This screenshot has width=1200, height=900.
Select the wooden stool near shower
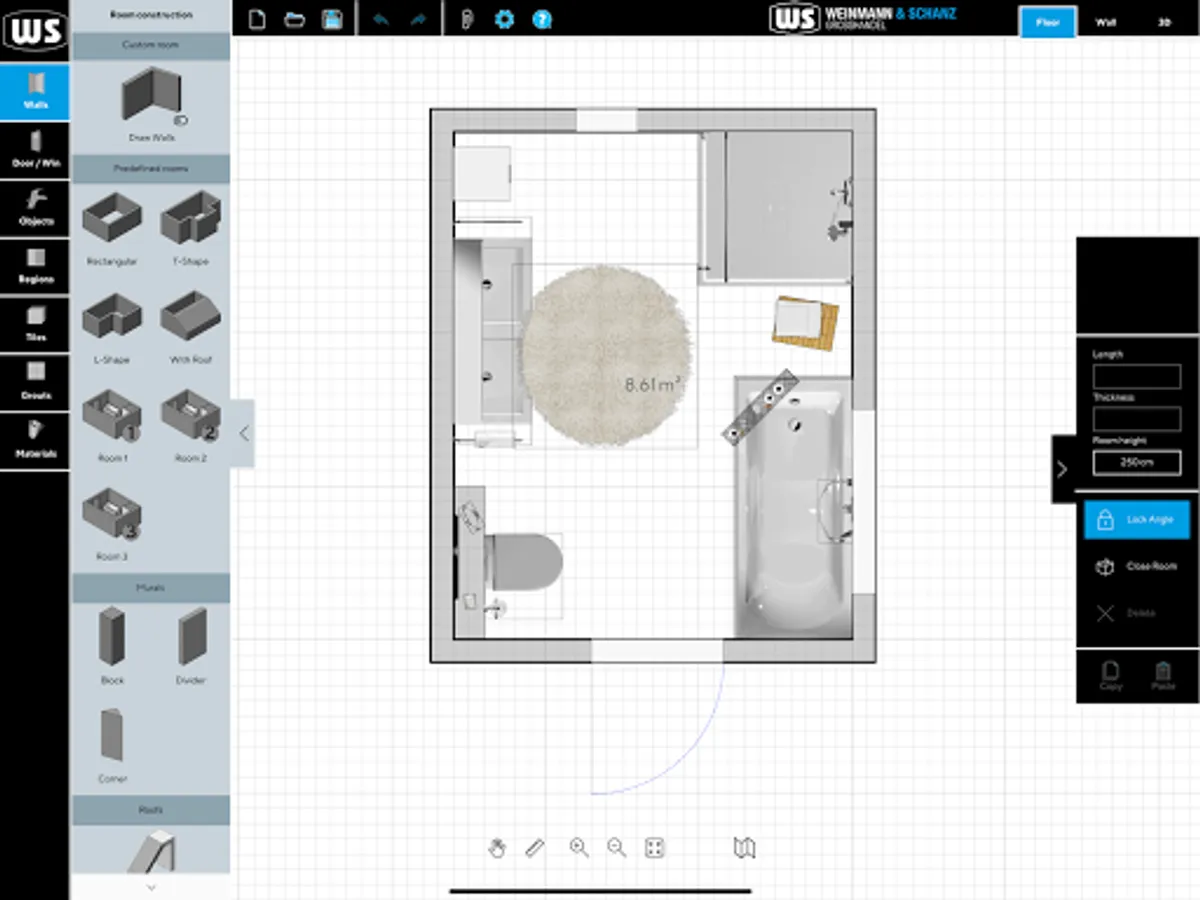click(806, 322)
